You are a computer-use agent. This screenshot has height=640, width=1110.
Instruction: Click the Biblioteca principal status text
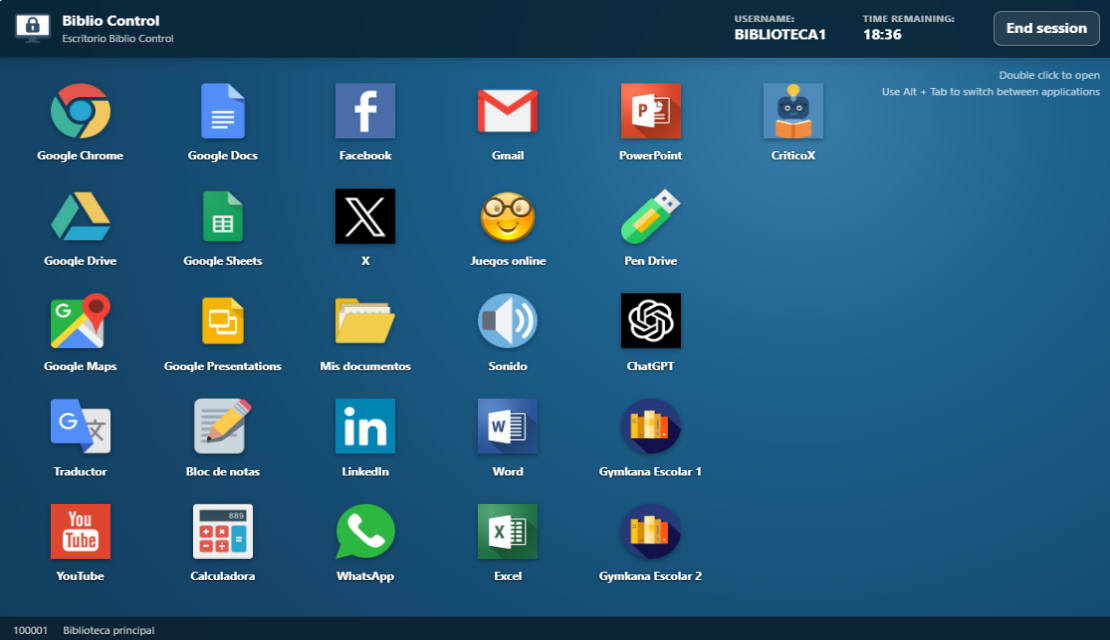(108, 630)
